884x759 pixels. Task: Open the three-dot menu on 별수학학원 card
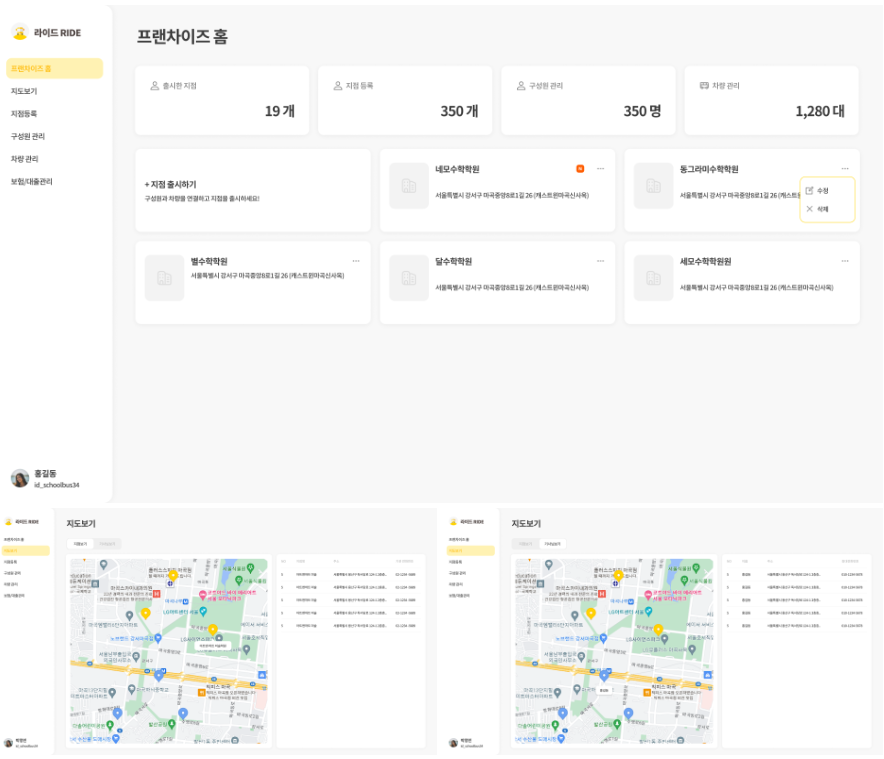(x=356, y=261)
